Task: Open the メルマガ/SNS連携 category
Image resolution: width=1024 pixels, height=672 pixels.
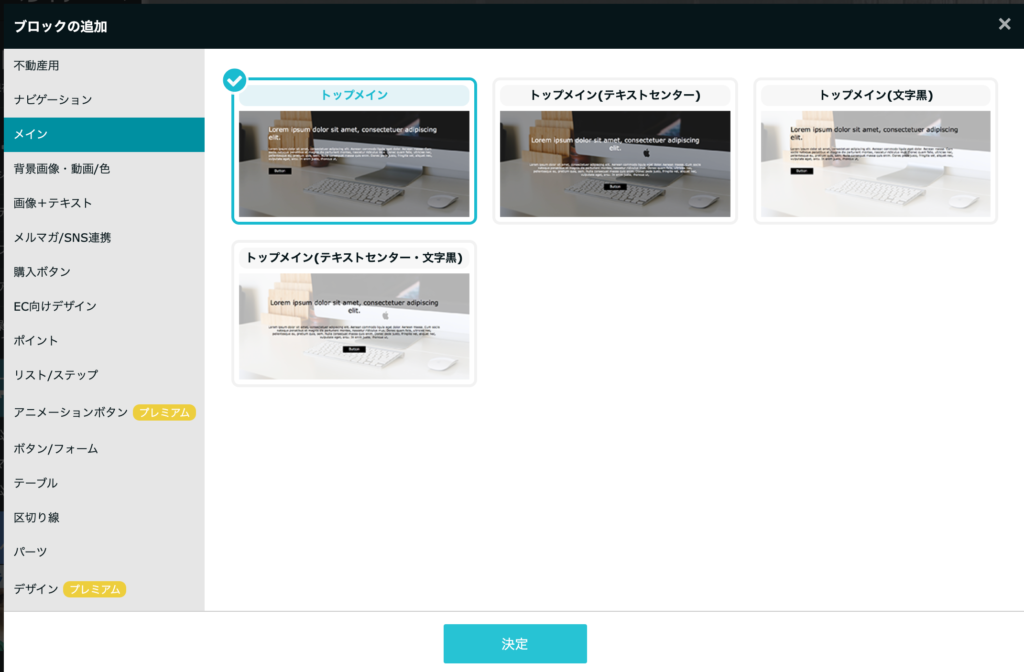Action: (62, 238)
